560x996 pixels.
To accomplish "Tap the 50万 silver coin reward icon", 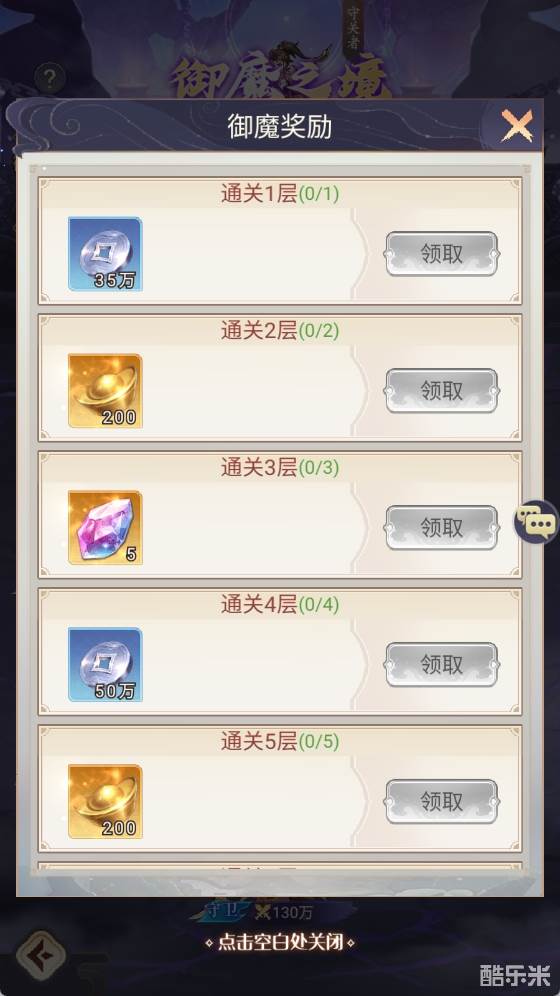I will [x=105, y=664].
